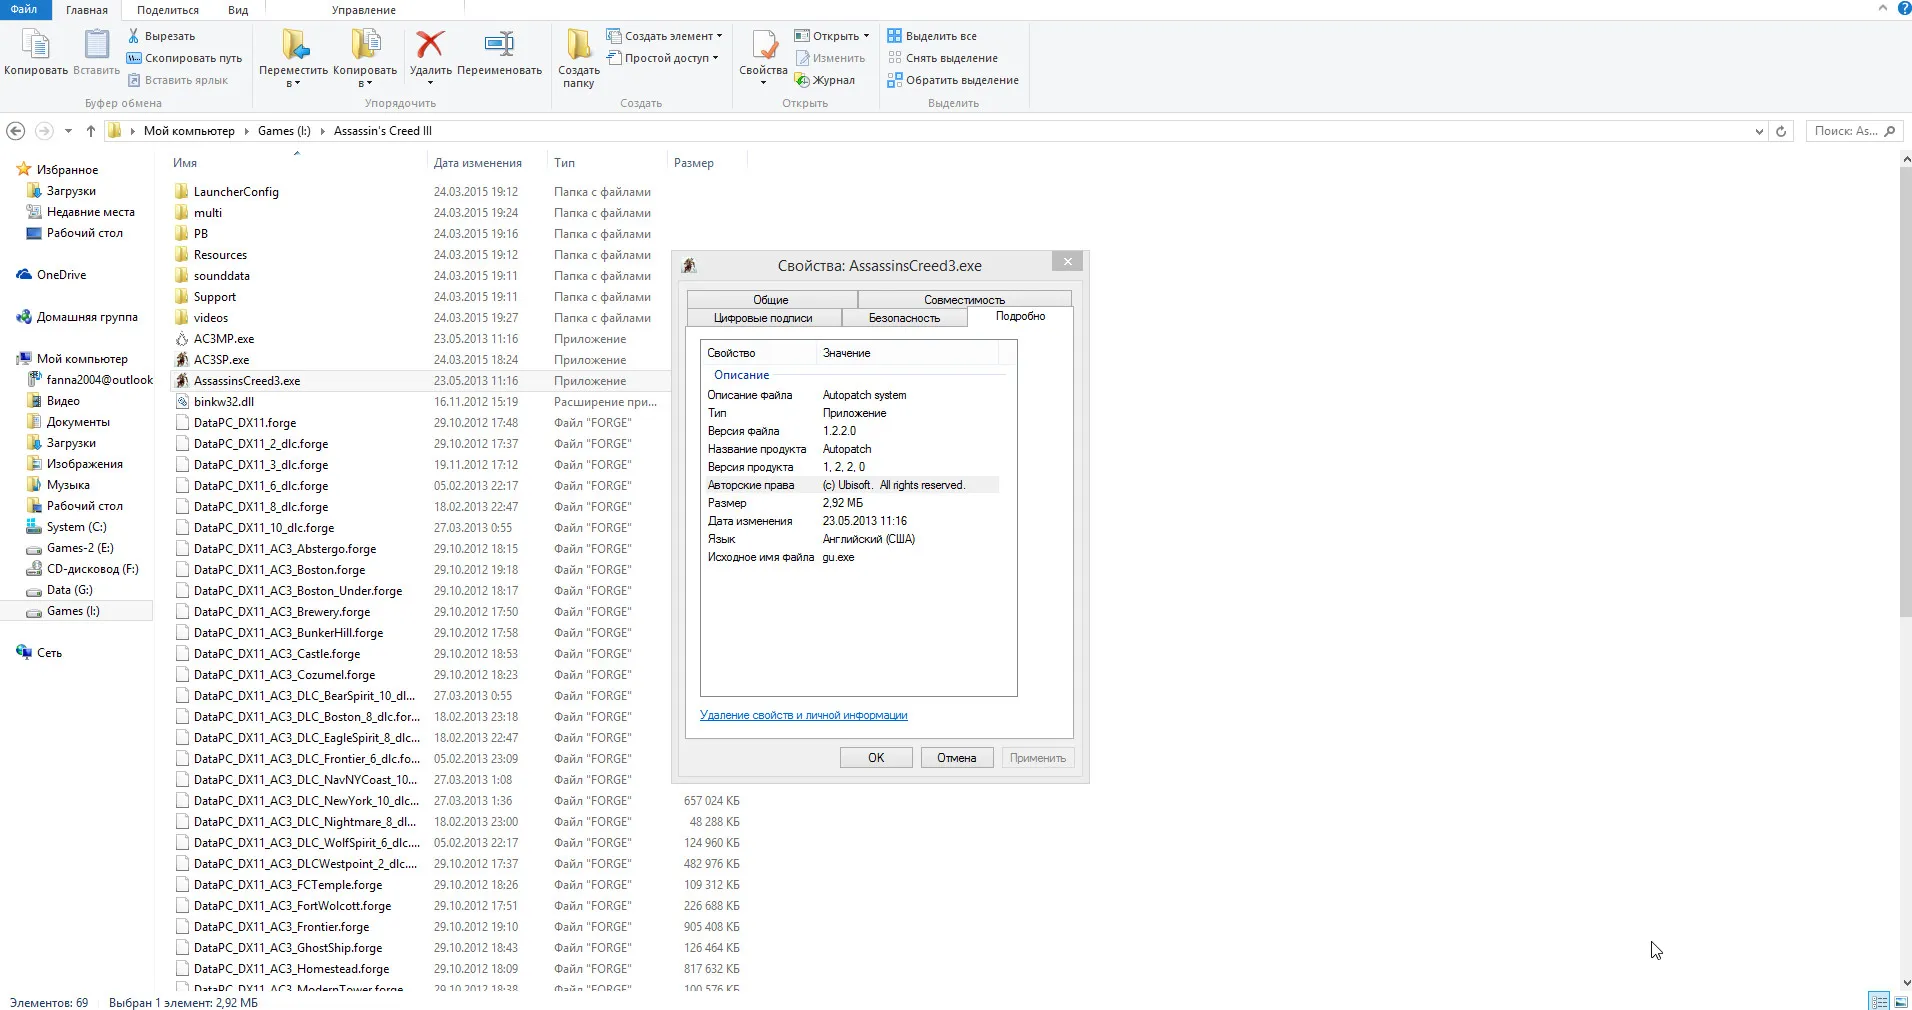The image size is (1912, 1010).
Task: Select Недавние места in favorites
Action: [90, 212]
